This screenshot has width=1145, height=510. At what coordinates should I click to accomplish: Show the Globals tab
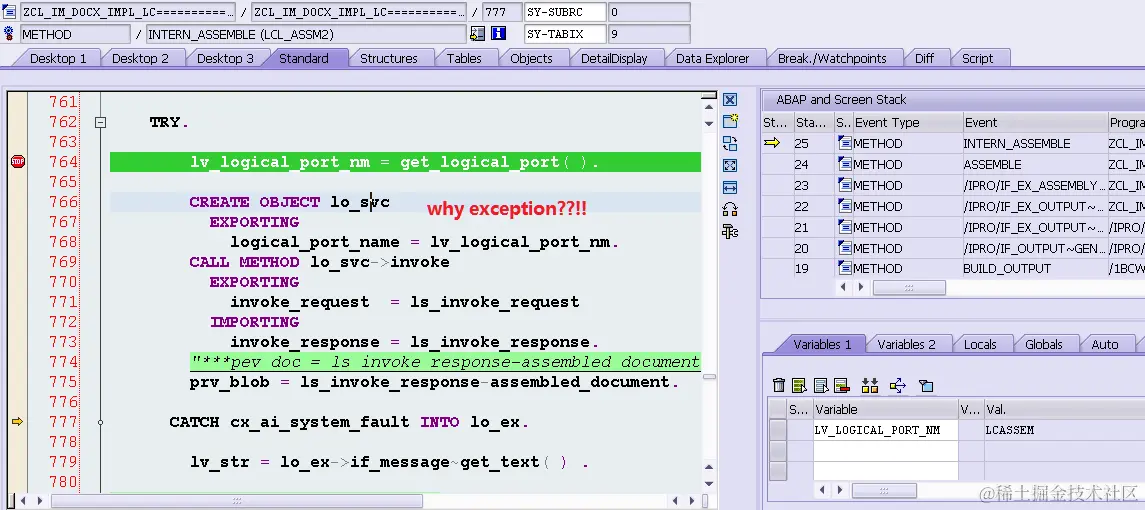pos(1043,344)
